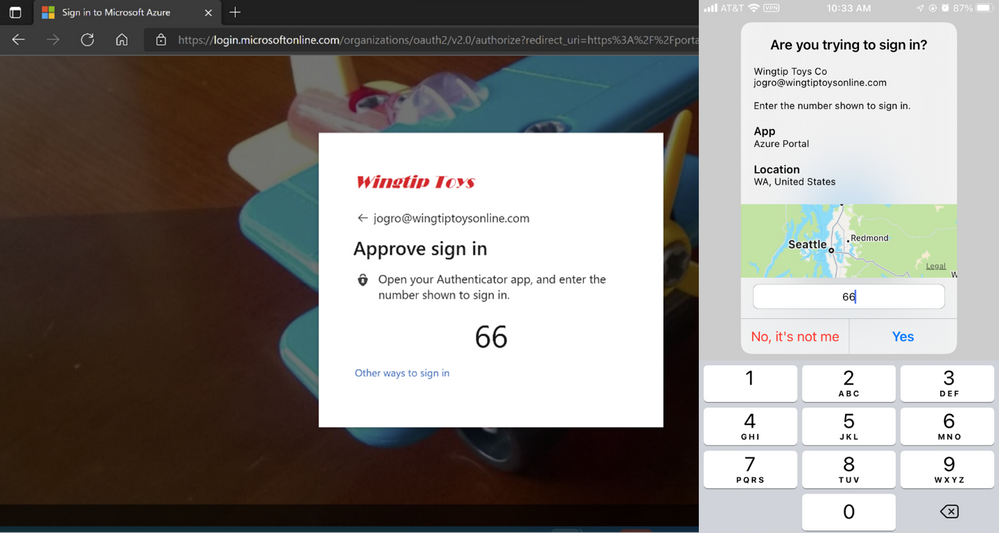The width and height of the screenshot is (999, 533).
Task: Tap the VPN status indicator
Action: [772, 8]
